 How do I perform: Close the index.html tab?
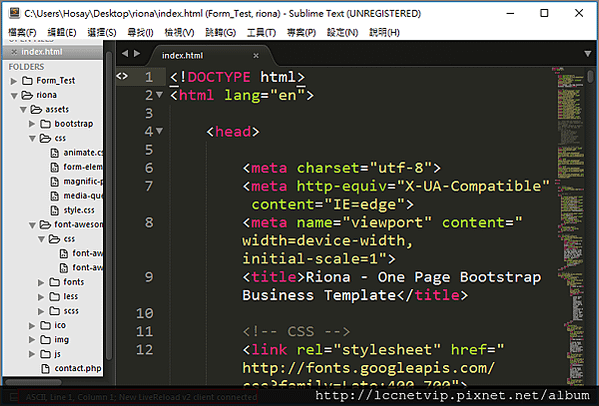pos(256,56)
